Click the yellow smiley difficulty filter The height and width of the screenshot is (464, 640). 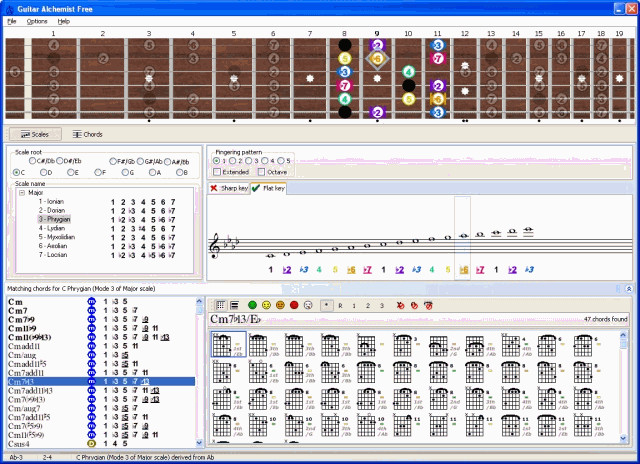point(267,304)
